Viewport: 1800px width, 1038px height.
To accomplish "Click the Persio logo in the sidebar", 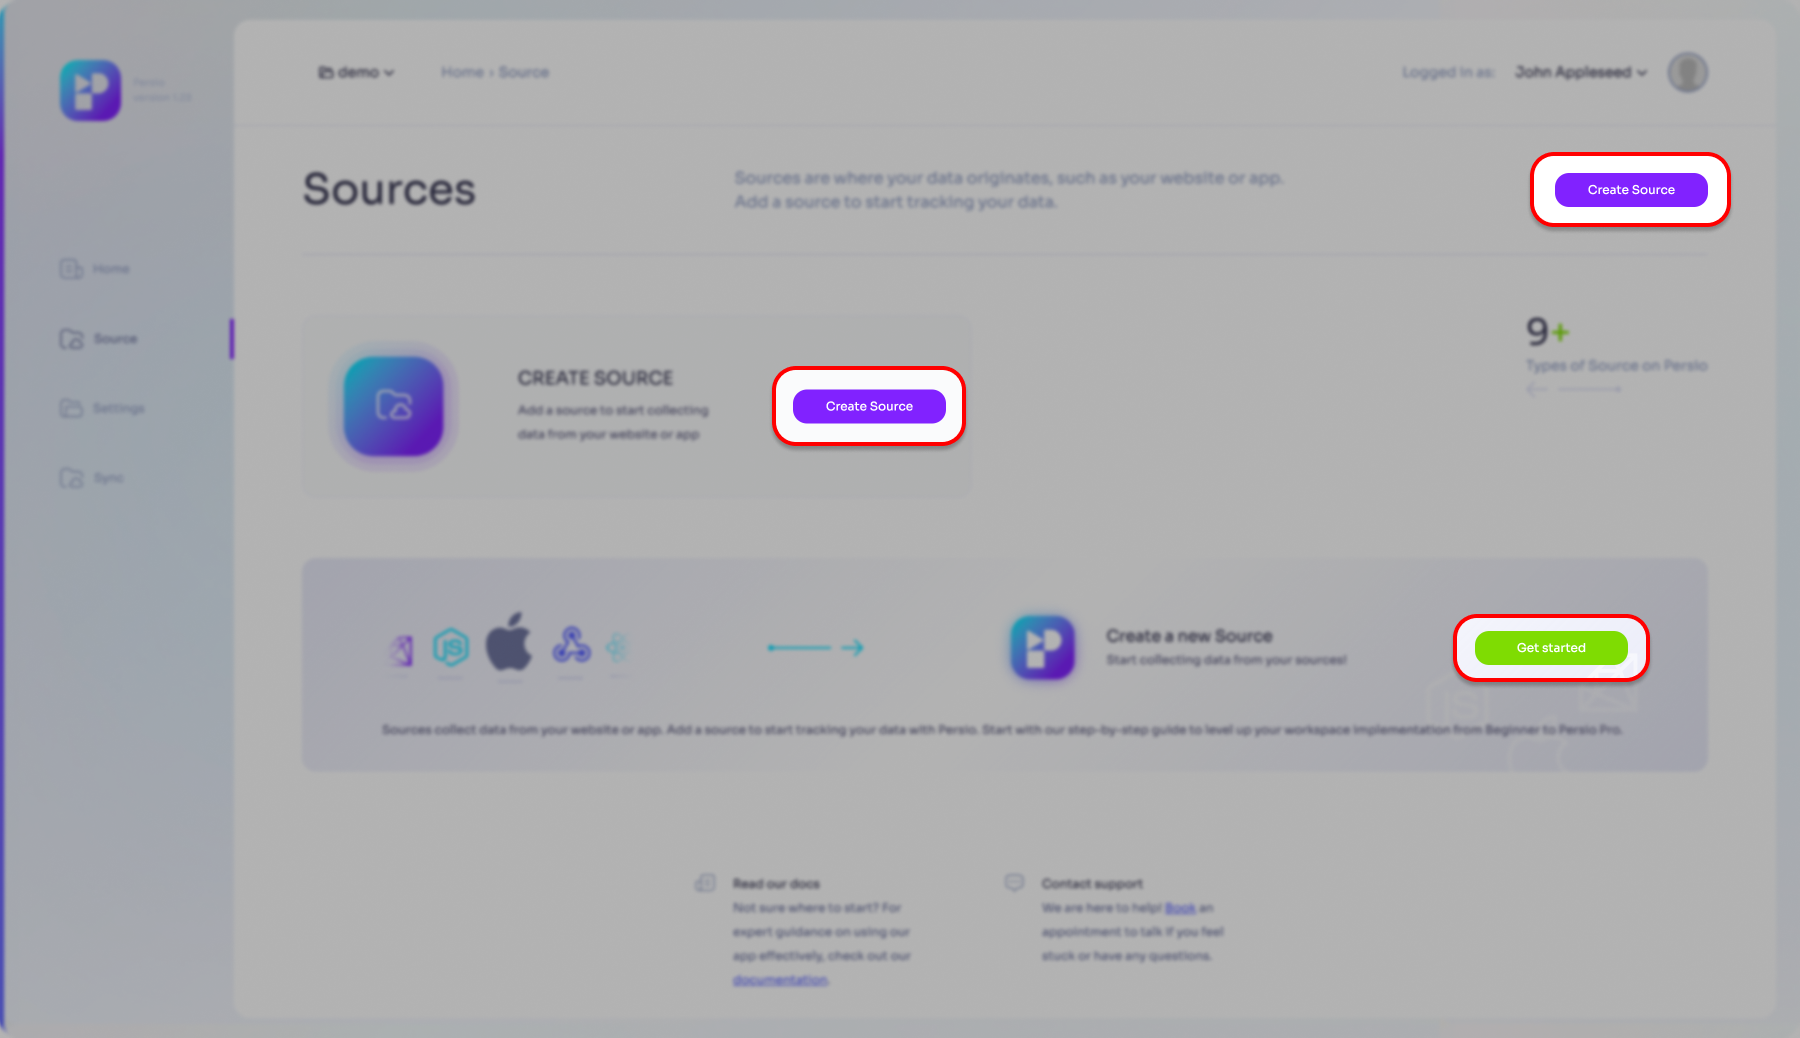I will (90, 90).
